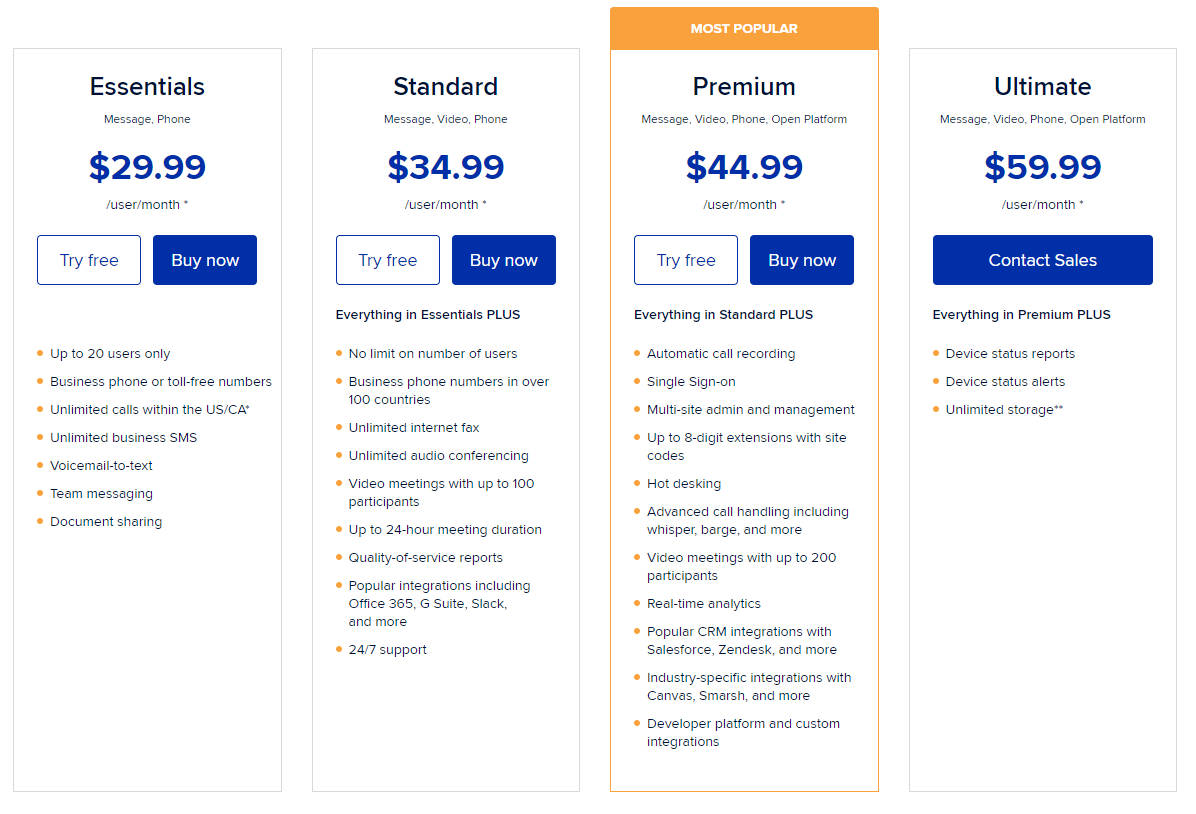The image size is (1196, 814).
Task: Click Try free under Premium plan
Action: [x=686, y=260]
